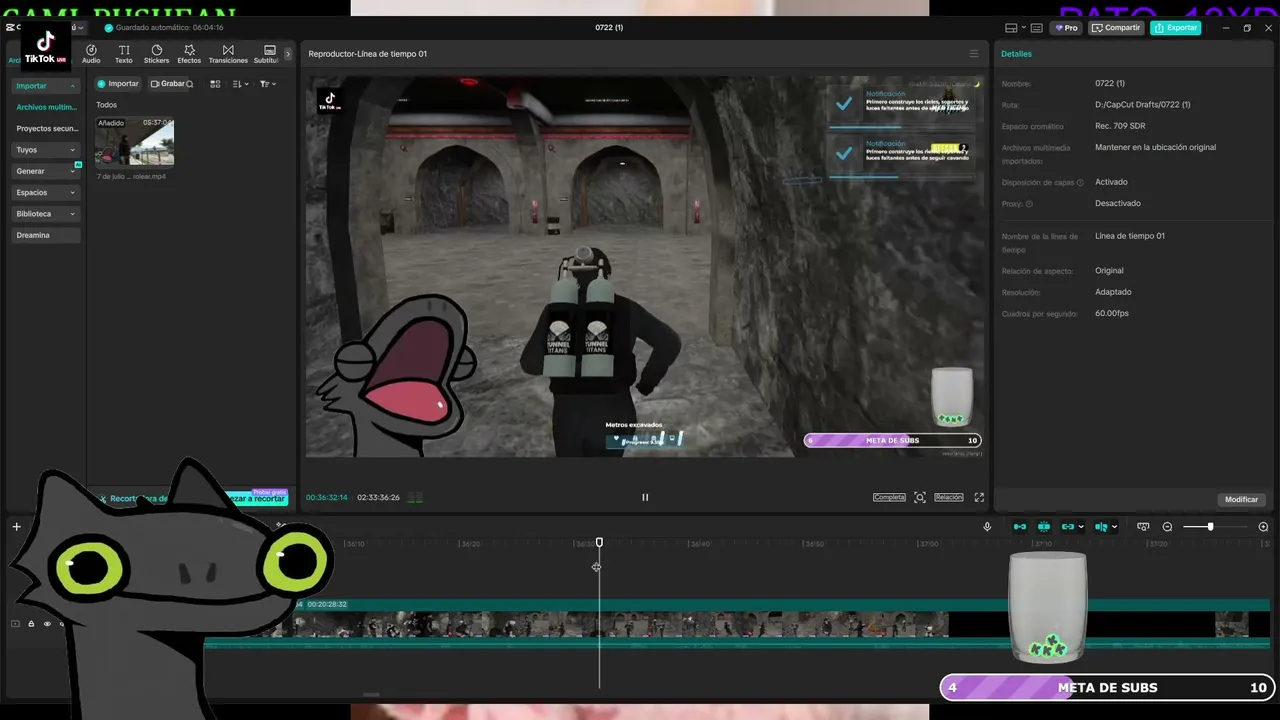
Task: Show info about Disposición de capas
Action: (x=1080, y=183)
